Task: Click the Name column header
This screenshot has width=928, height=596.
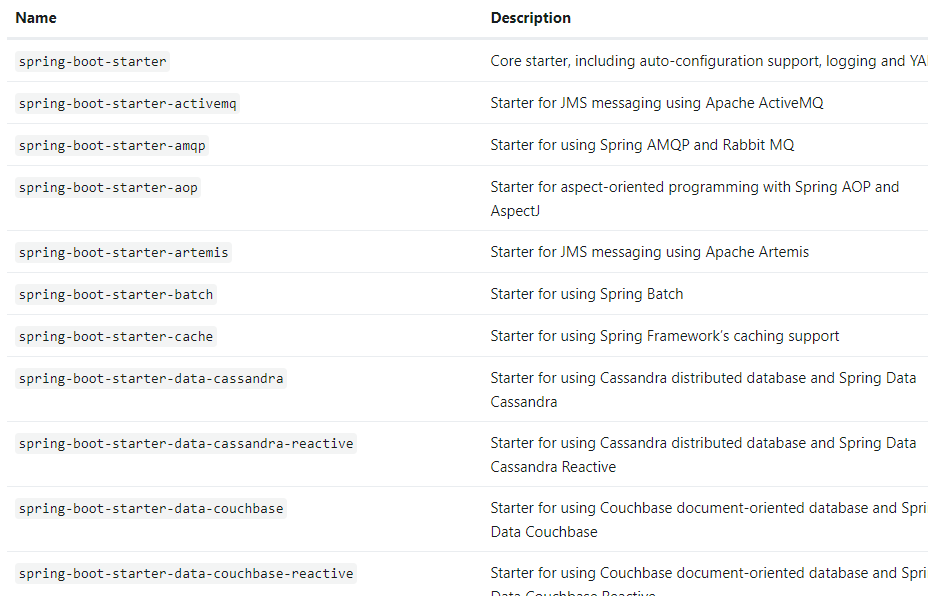Action: point(36,18)
